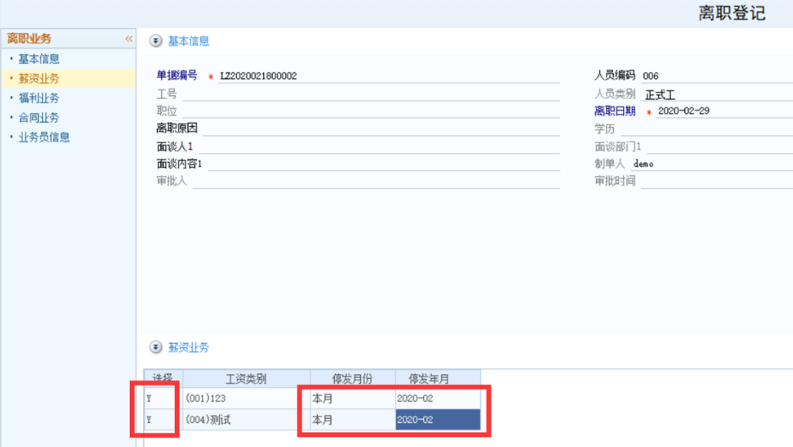Click the 停发年月 column header
This screenshot has height=447, width=793.
point(438,379)
